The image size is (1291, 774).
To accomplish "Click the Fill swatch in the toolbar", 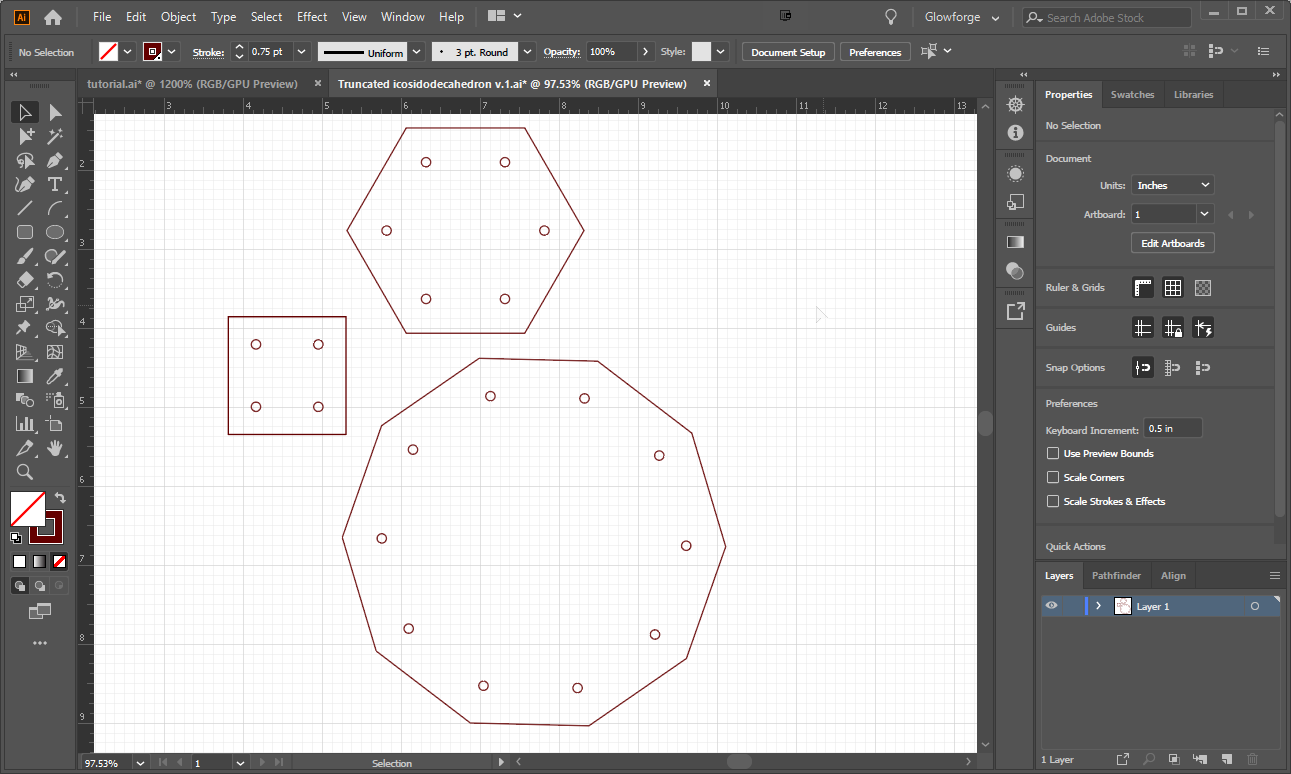I will click(27, 508).
